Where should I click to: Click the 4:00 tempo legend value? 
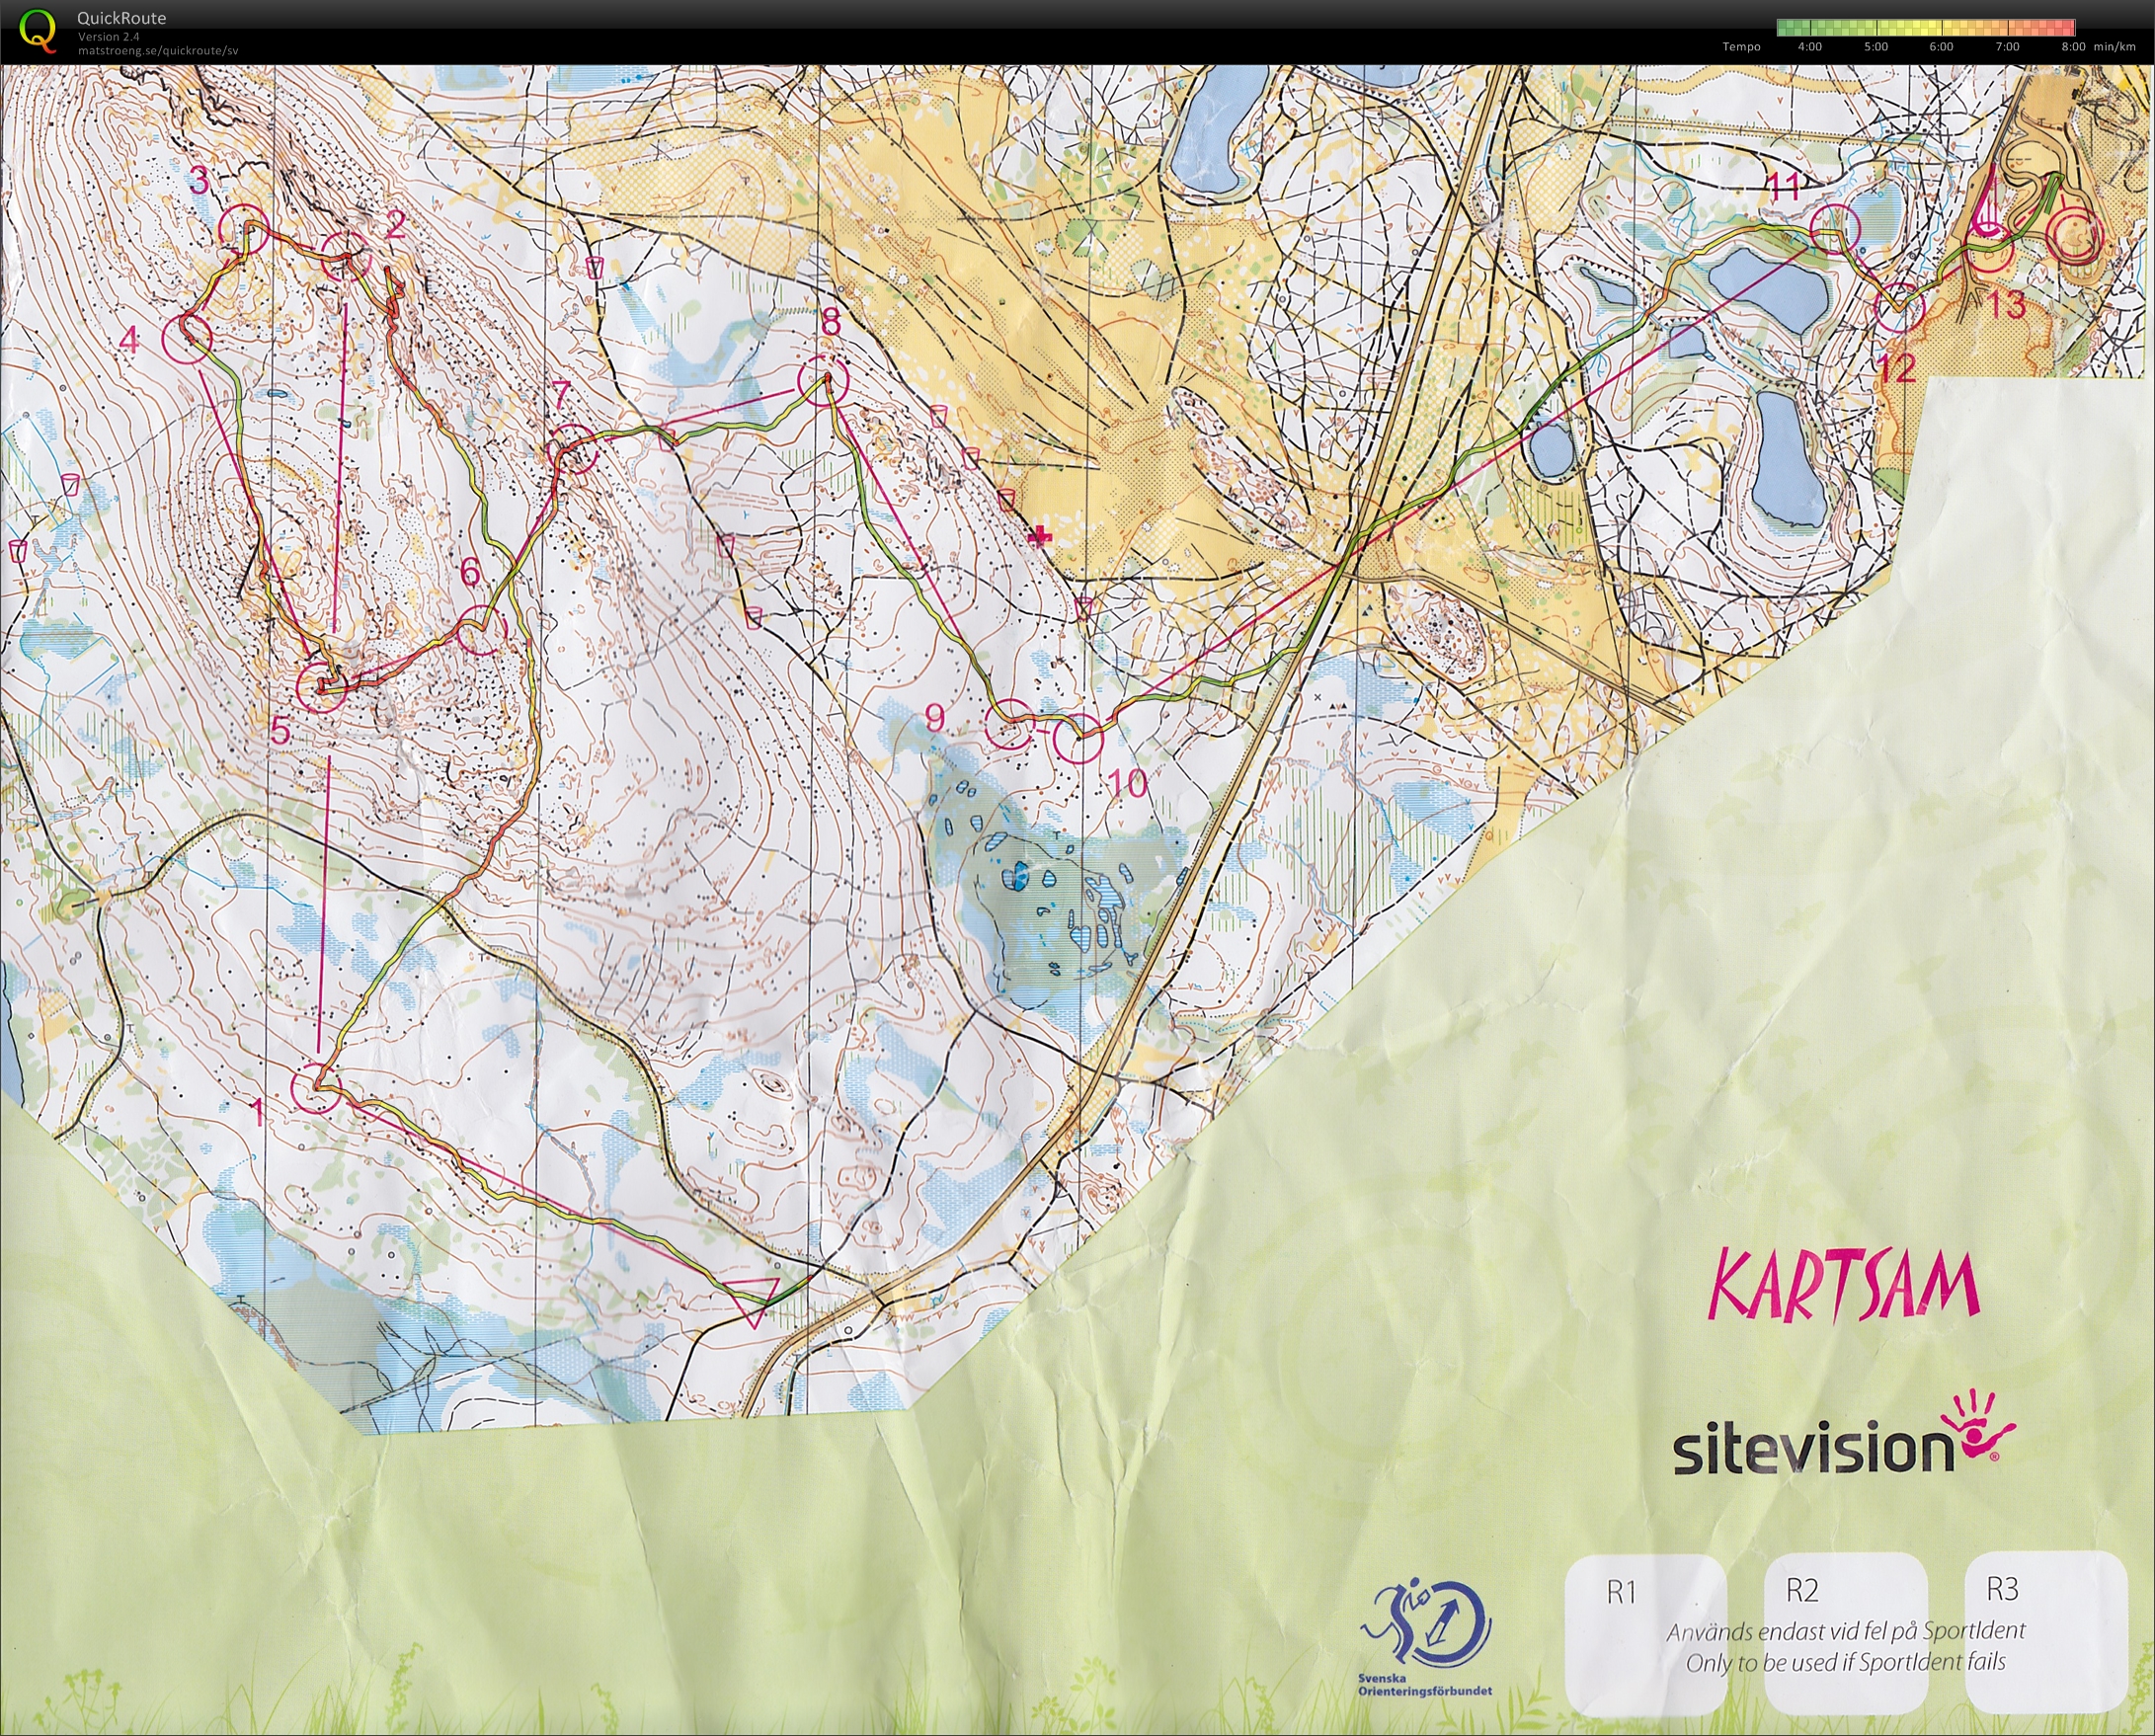coord(1810,47)
